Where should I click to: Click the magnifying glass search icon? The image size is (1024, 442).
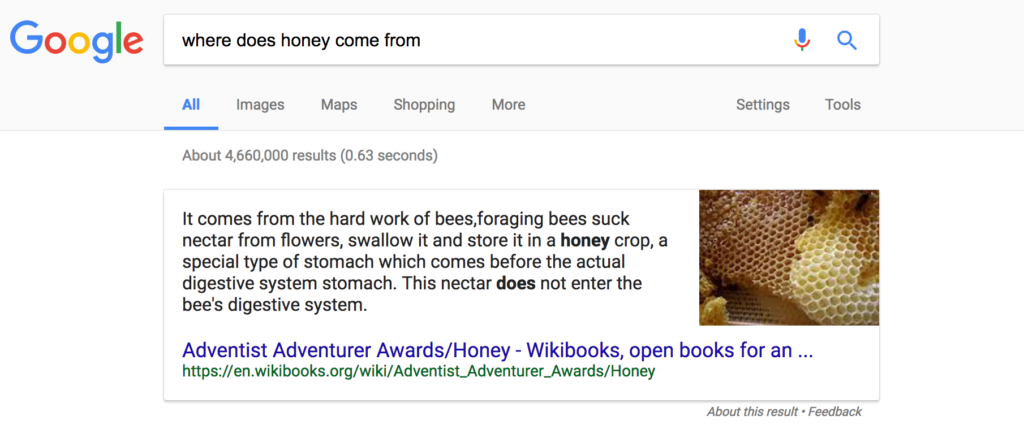point(847,40)
